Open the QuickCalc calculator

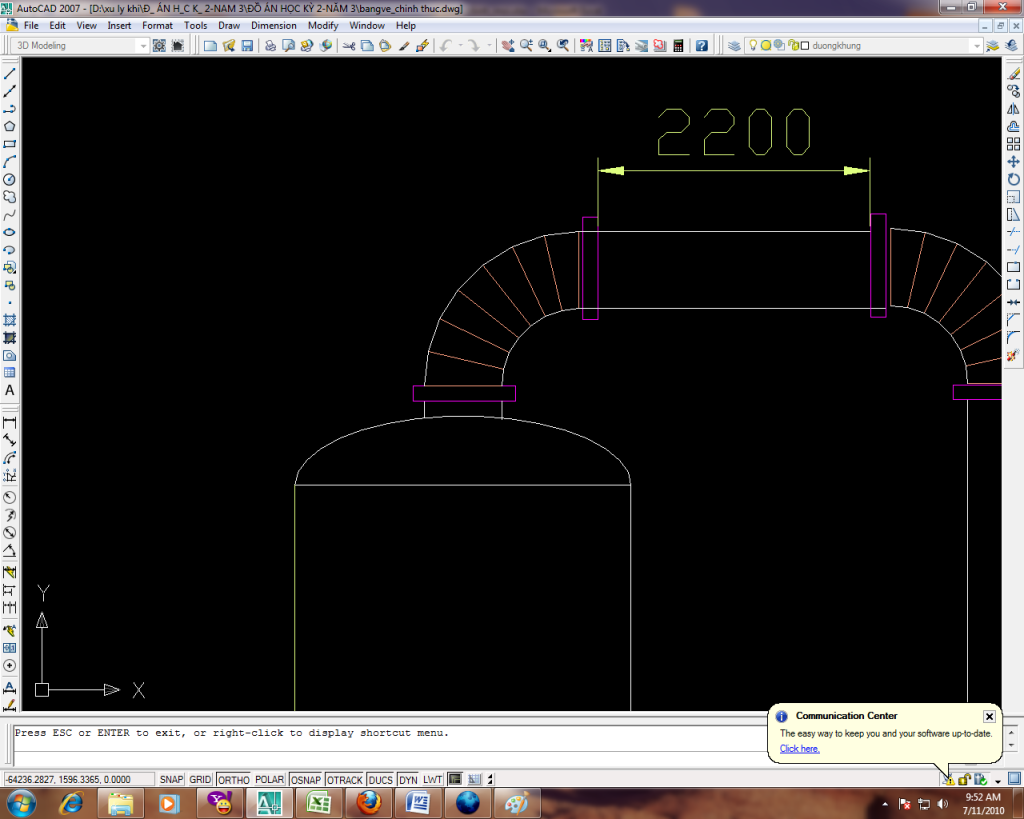coord(678,46)
